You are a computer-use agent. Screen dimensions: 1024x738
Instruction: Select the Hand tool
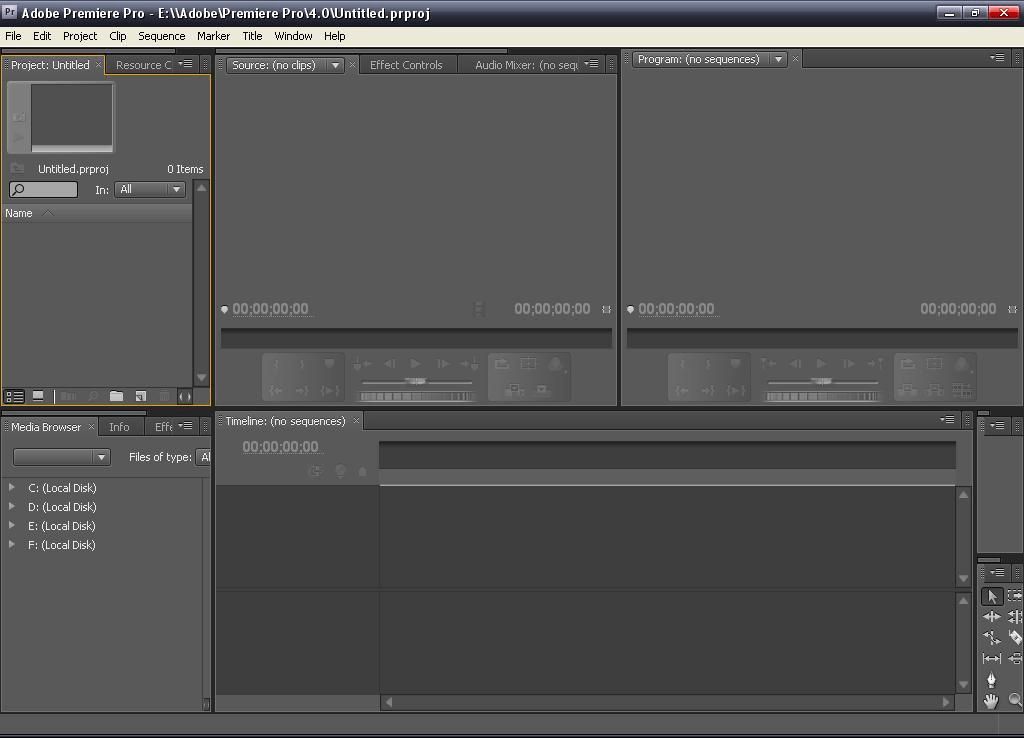(991, 701)
